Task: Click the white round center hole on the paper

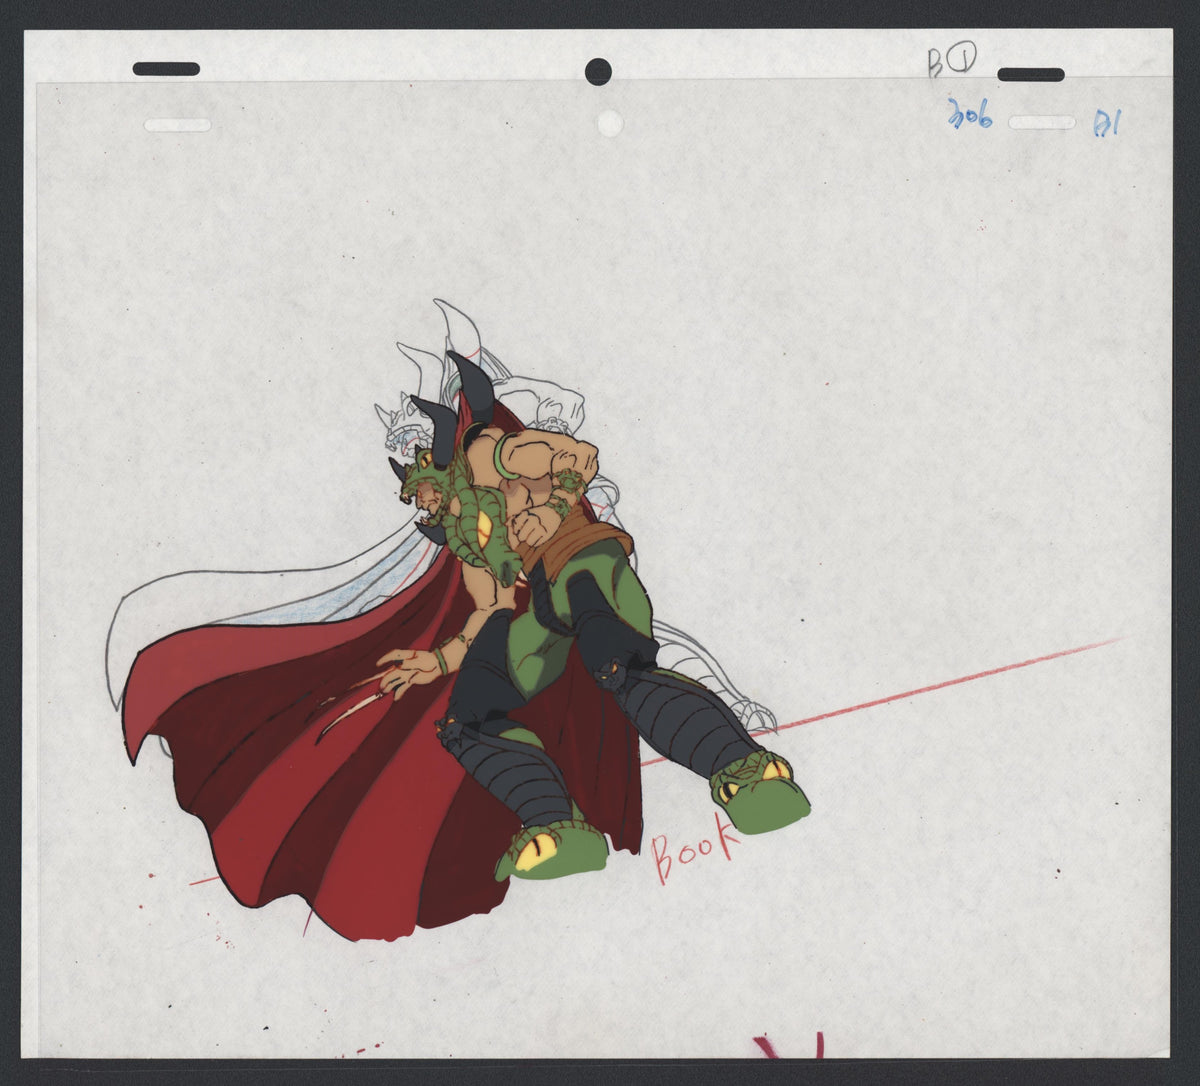Action: [x=610, y=123]
